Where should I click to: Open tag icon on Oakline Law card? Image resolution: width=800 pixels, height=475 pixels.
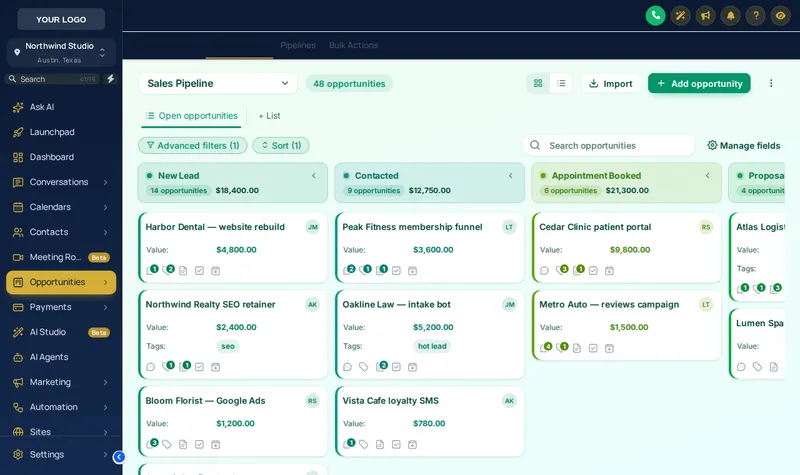[363, 367]
